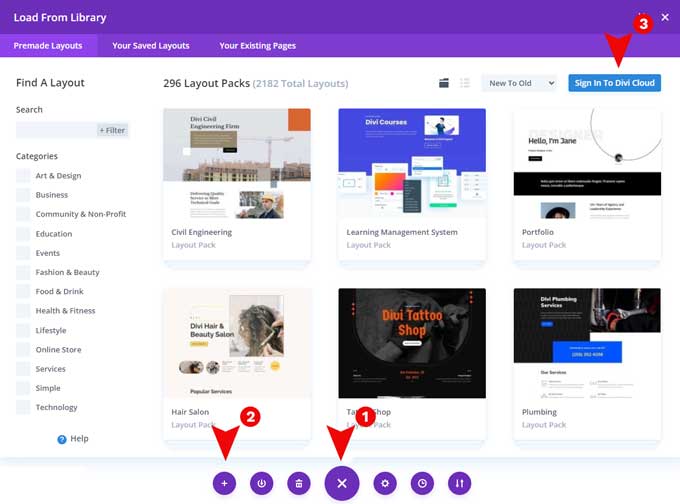Image resolution: width=680 pixels, height=504 pixels.
Task: Click the Find A Layout heading
Action: click(x=50, y=83)
